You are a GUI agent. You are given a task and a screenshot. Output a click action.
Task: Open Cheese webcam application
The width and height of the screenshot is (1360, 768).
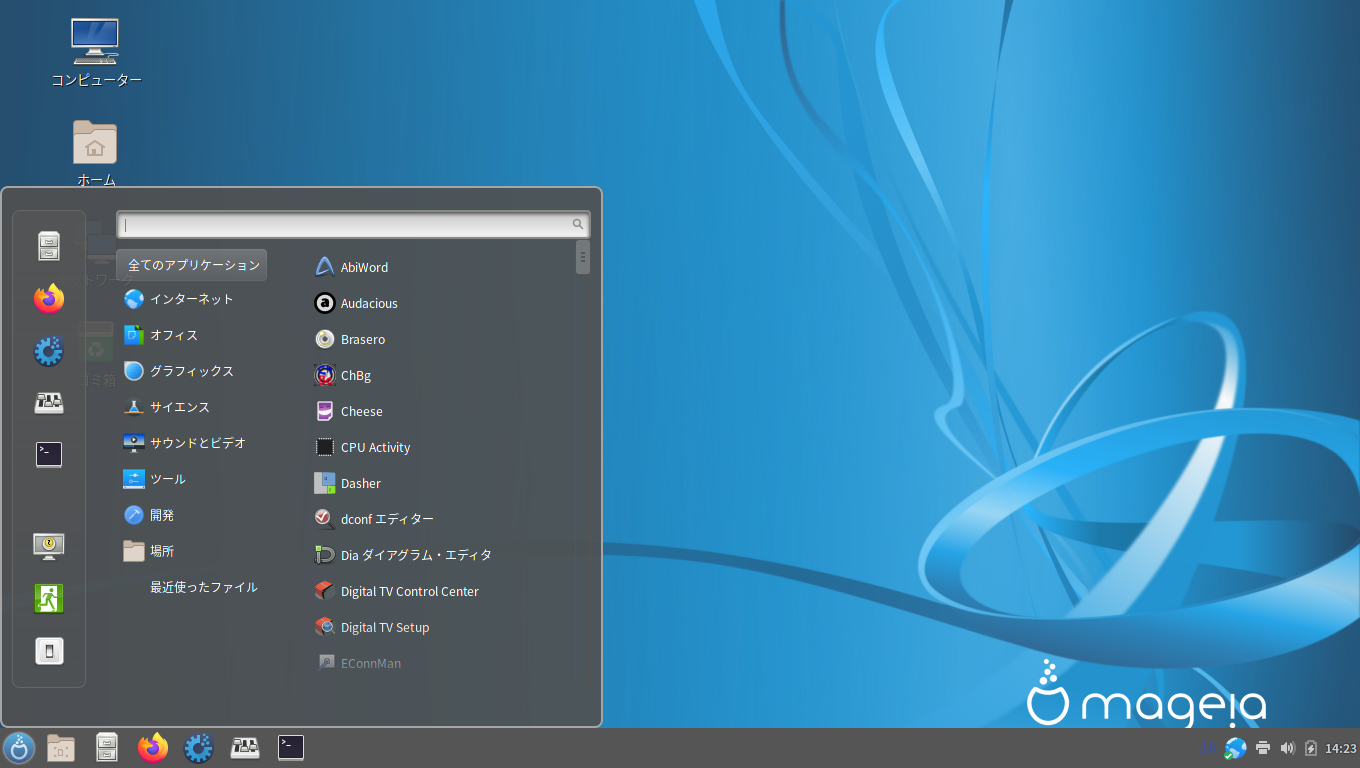[349, 411]
